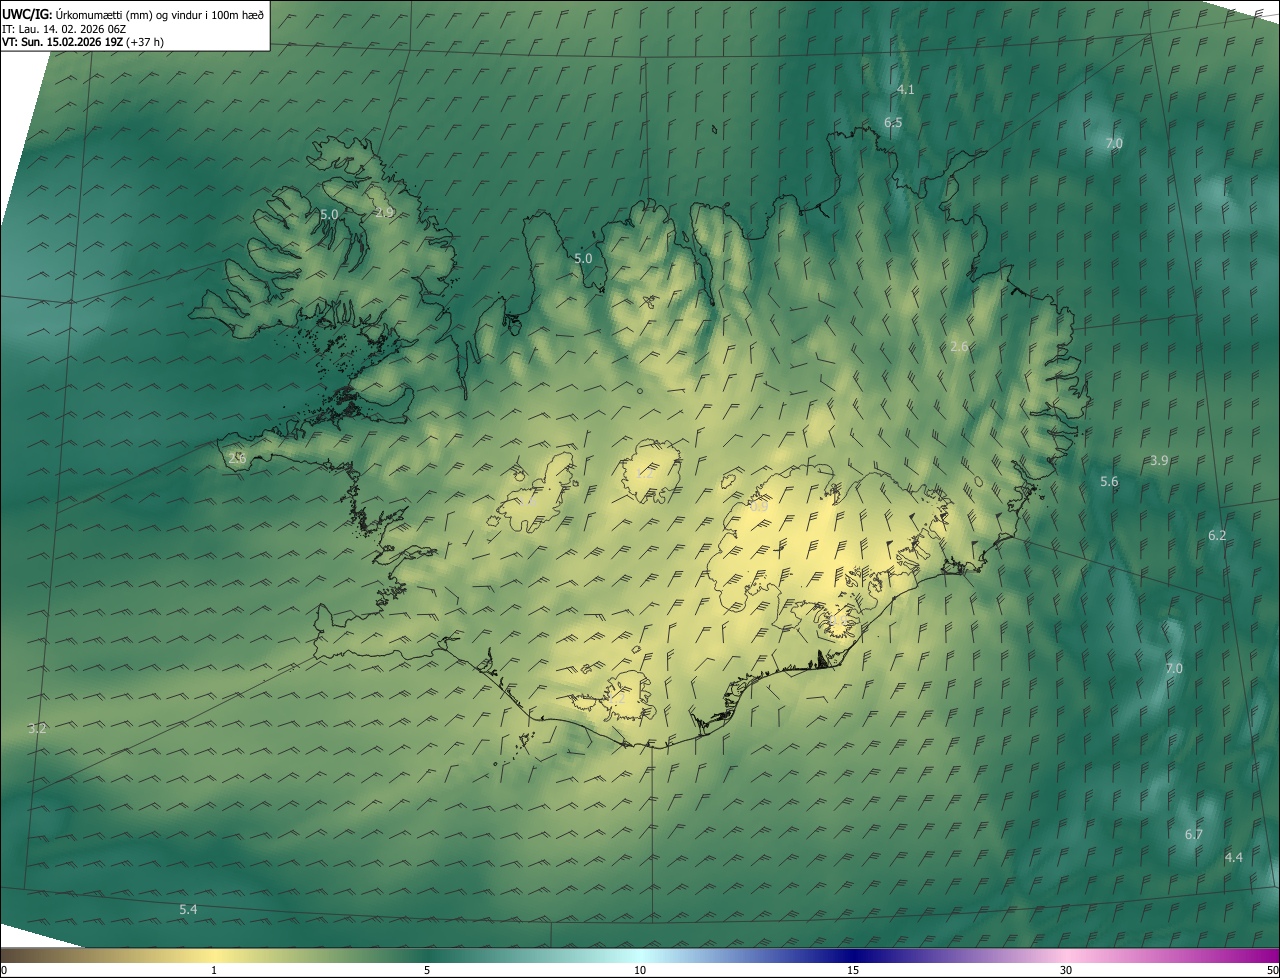Click the 2.6 label in northeast Iceland

(x=959, y=346)
